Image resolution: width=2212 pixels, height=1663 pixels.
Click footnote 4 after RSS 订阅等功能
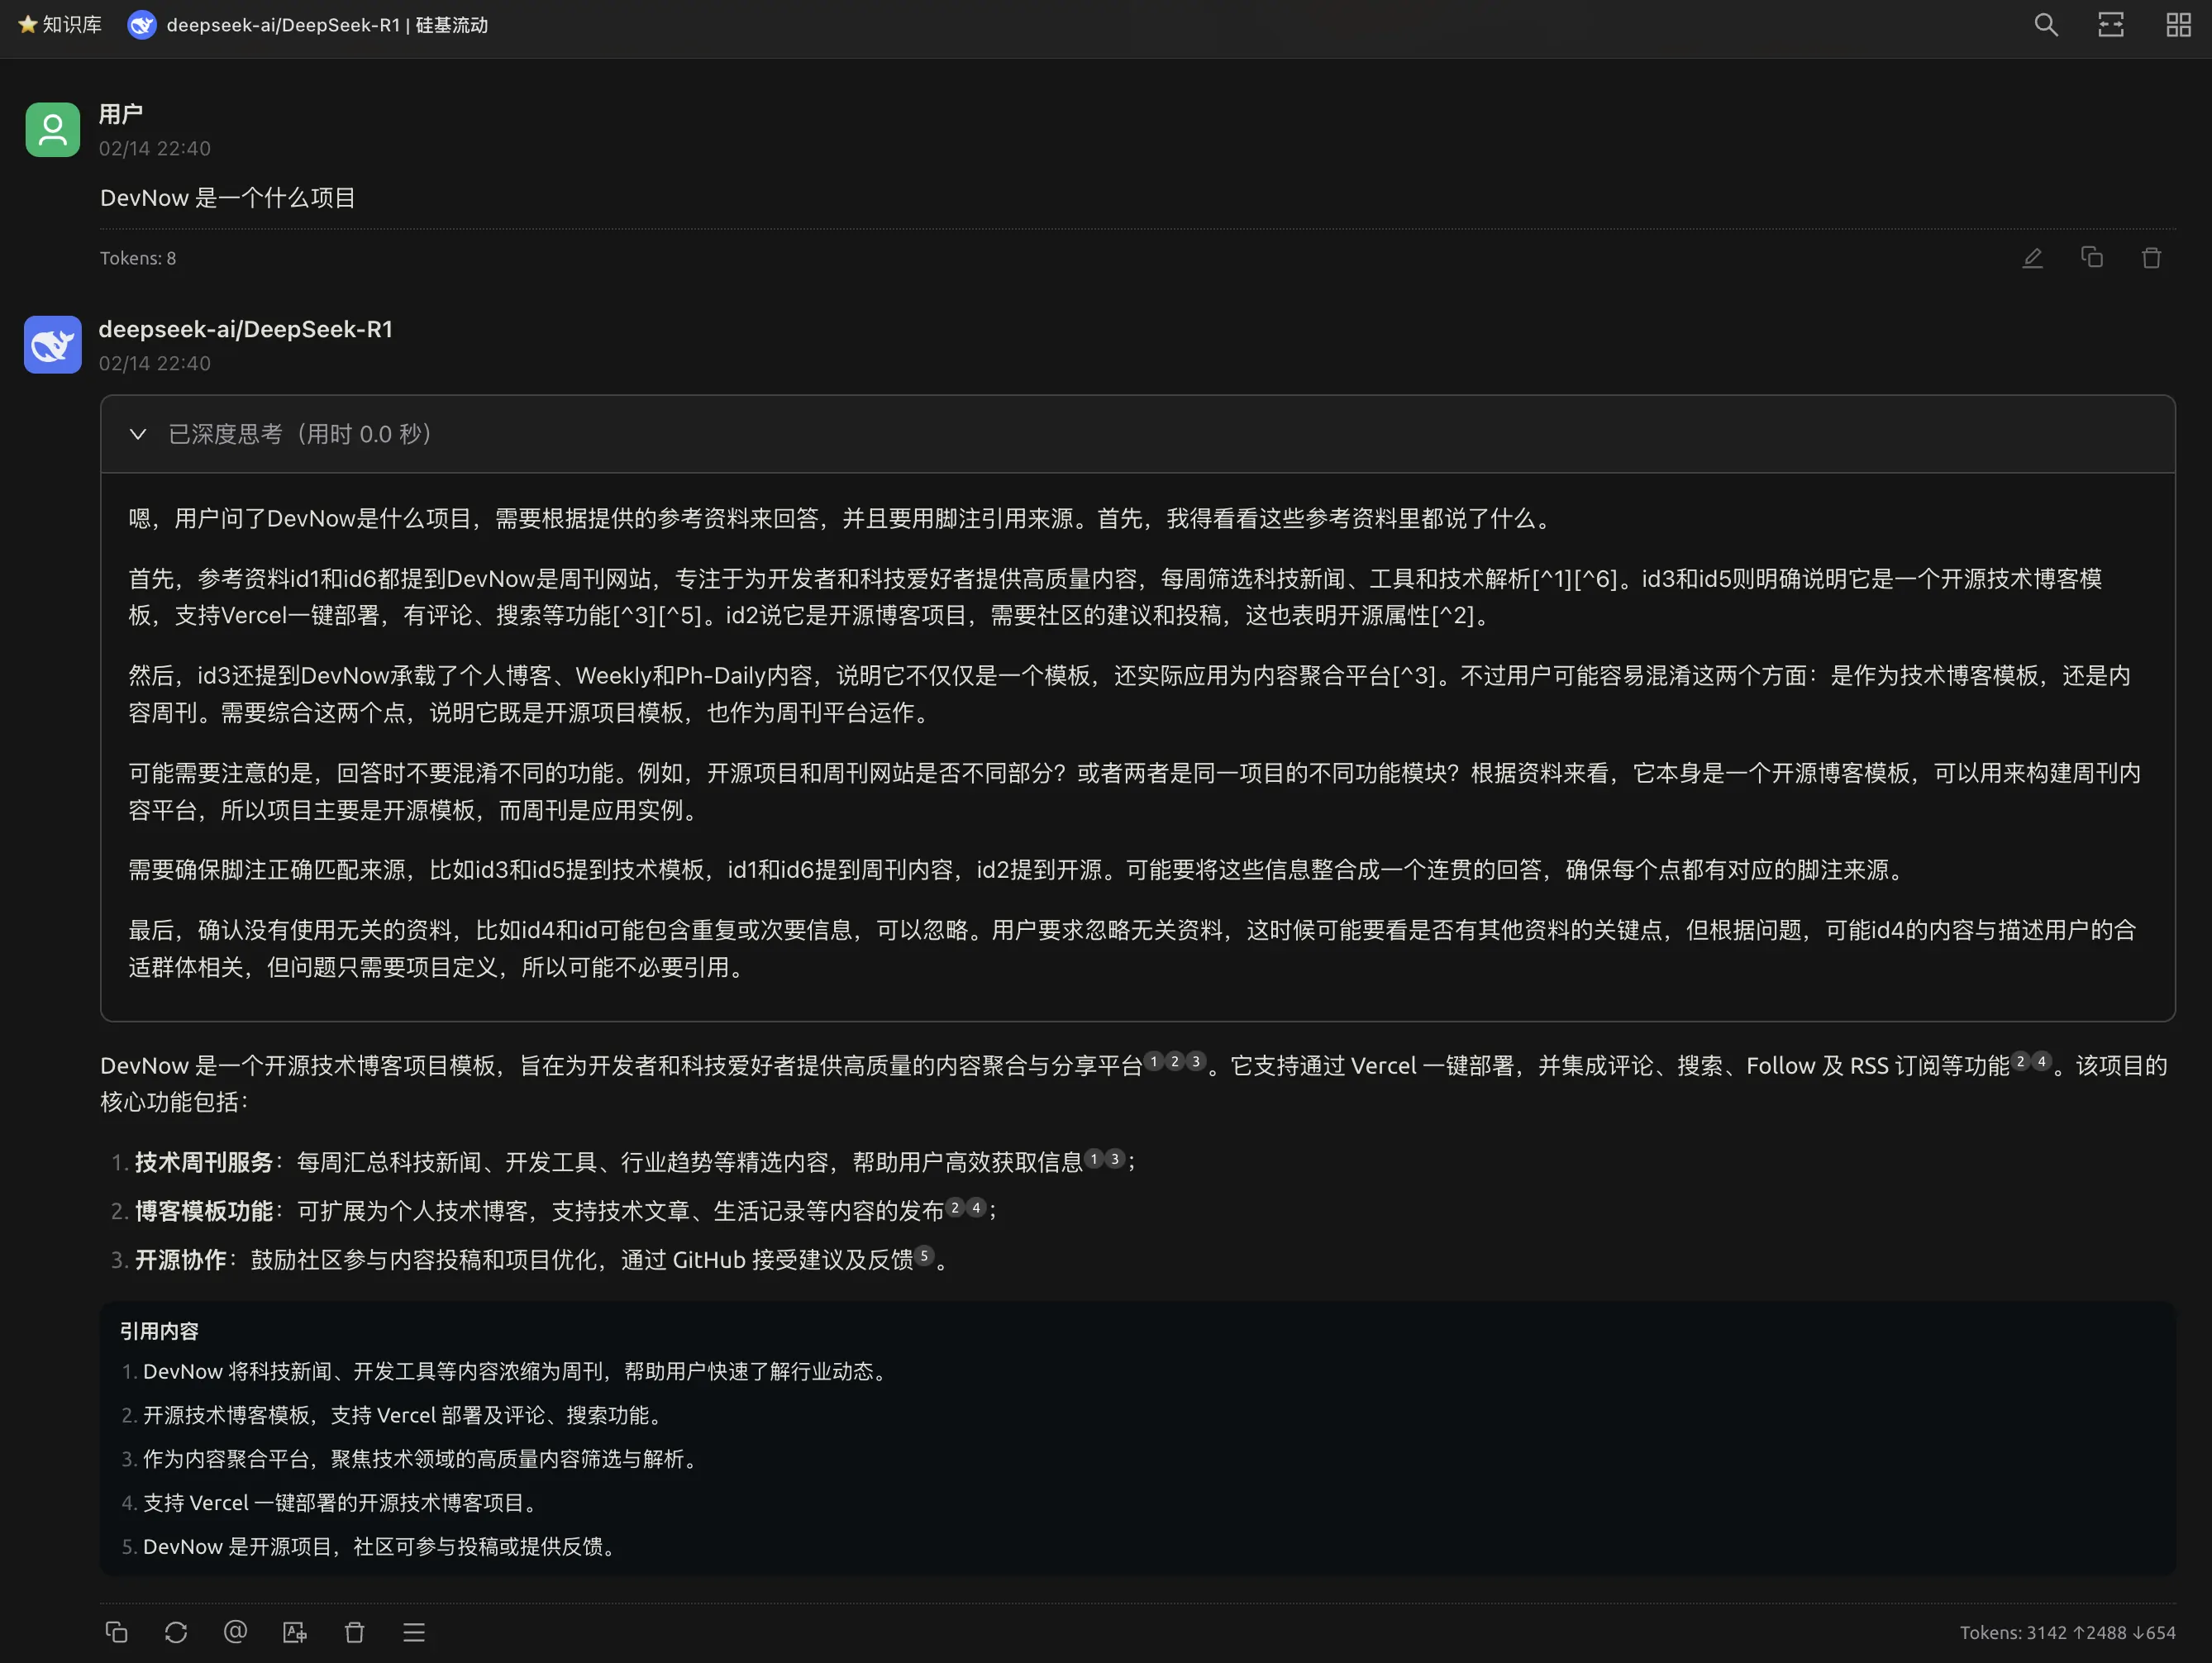2042,1061
